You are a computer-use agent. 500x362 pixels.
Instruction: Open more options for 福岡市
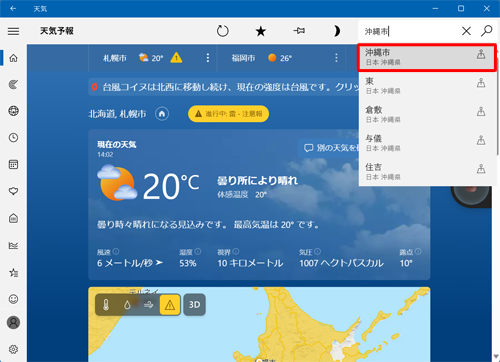tap(336, 58)
